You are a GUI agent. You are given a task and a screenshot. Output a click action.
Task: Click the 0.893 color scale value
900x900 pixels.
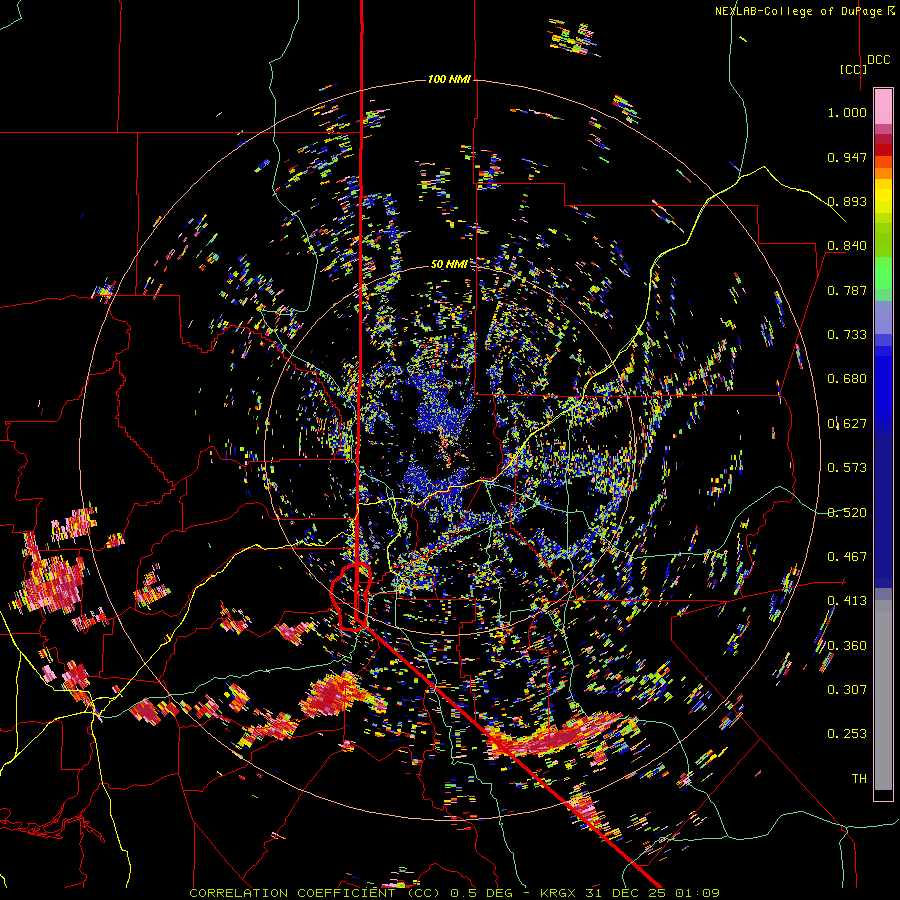(x=847, y=201)
